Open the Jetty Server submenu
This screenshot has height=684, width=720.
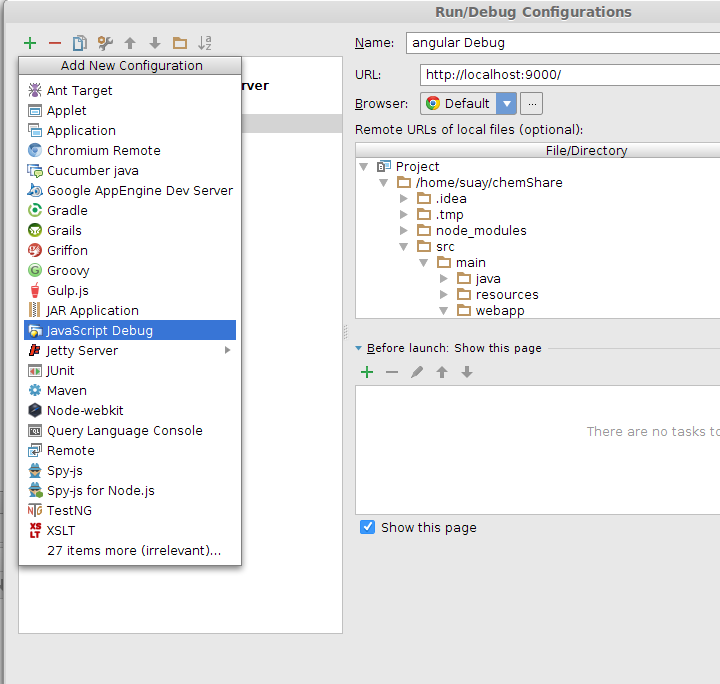click(x=130, y=350)
